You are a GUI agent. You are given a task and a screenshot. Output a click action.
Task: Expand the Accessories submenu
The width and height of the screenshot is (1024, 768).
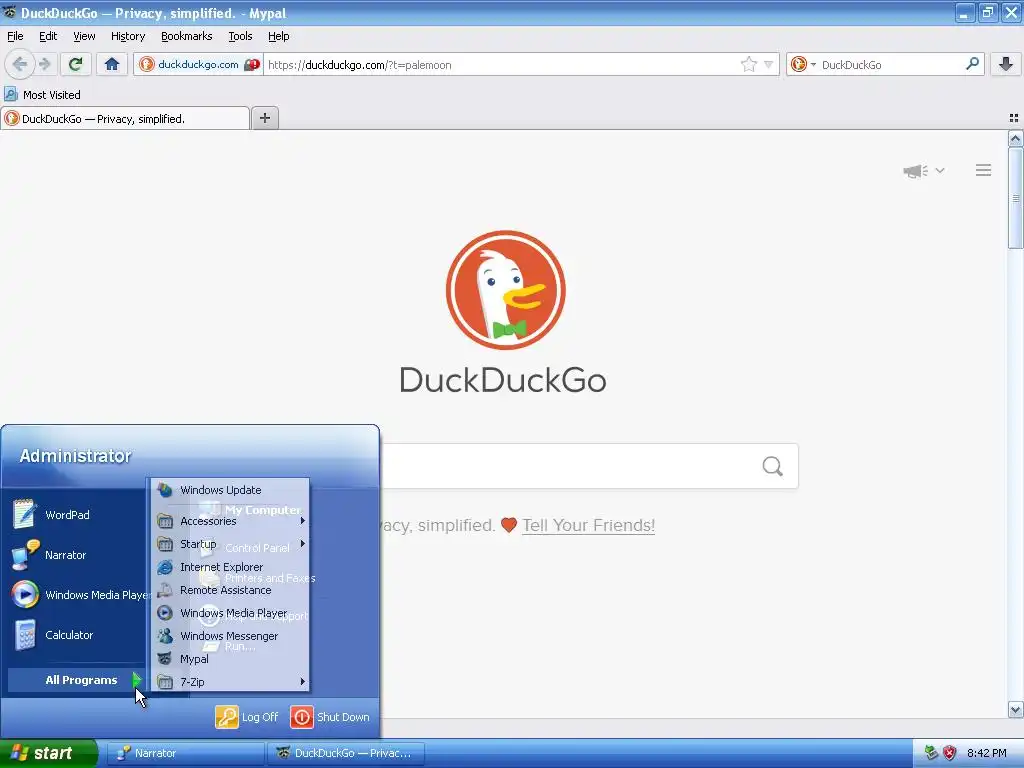click(230, 521)
